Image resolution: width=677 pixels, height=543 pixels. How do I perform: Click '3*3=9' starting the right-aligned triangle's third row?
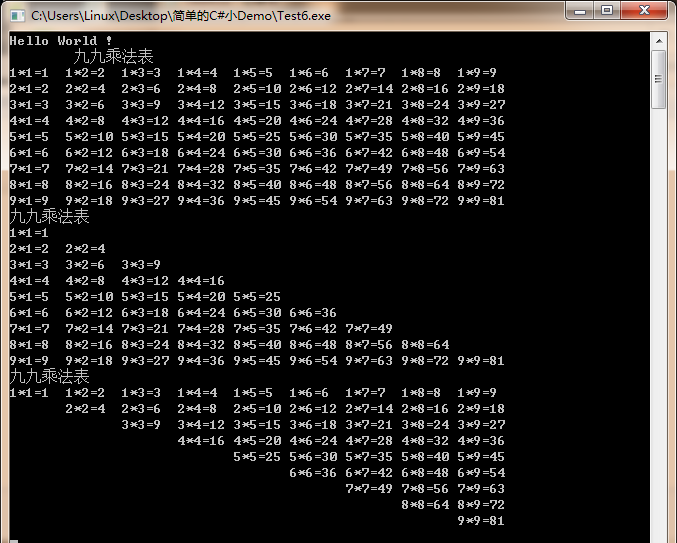click(x=141, y=424)
